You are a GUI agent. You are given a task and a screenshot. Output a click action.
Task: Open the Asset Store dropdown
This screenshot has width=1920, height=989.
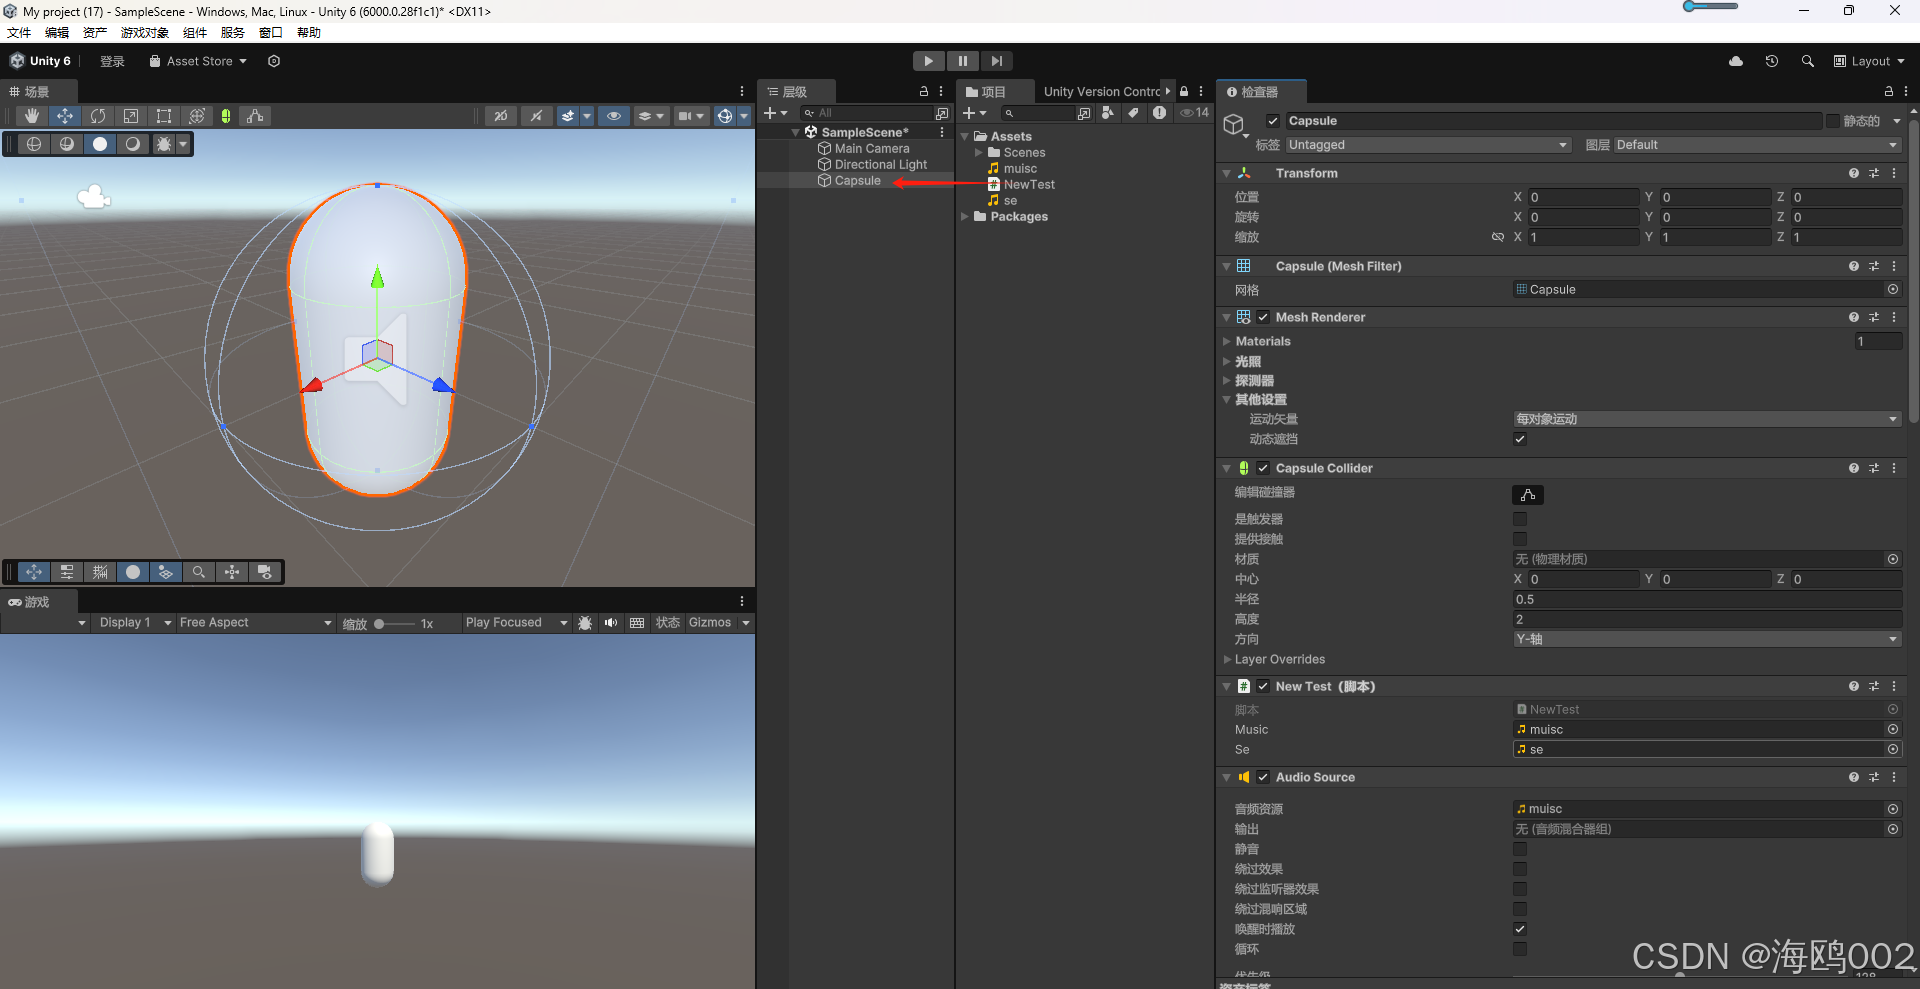coord(198,61)
